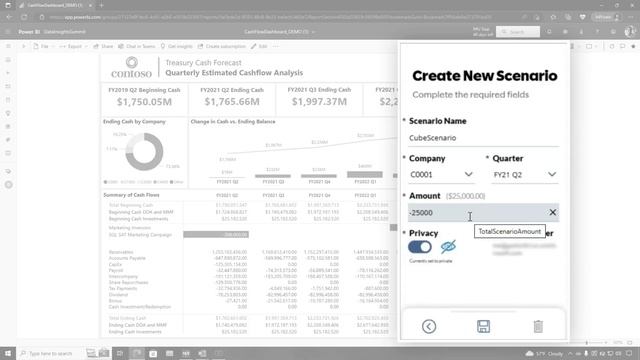This screenshot has height=360, width=640.
Task: Open the report title CashFlowDashboard dropdown
Action: pyautogui.click(x=280, y=32)
